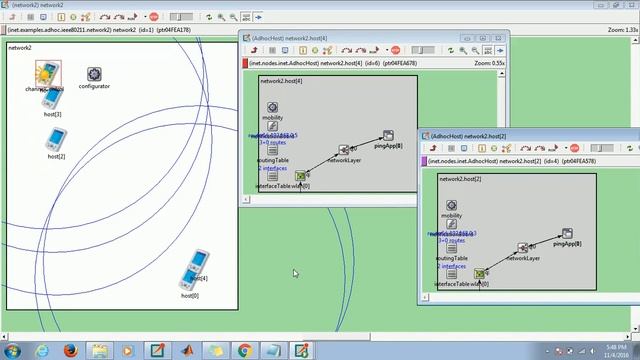The height and width of the screenshot is (360, 640).
Task: Zoom in inside host[4] window
Action: click(463, 50)
